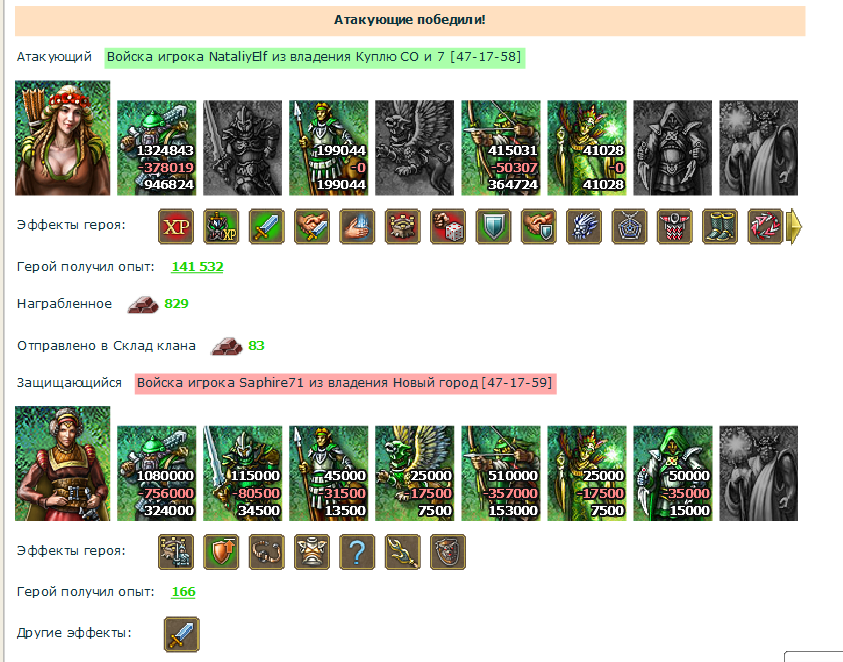
Task: Click the defender Saphire71 hero portrait
Action: click(62, 464)
